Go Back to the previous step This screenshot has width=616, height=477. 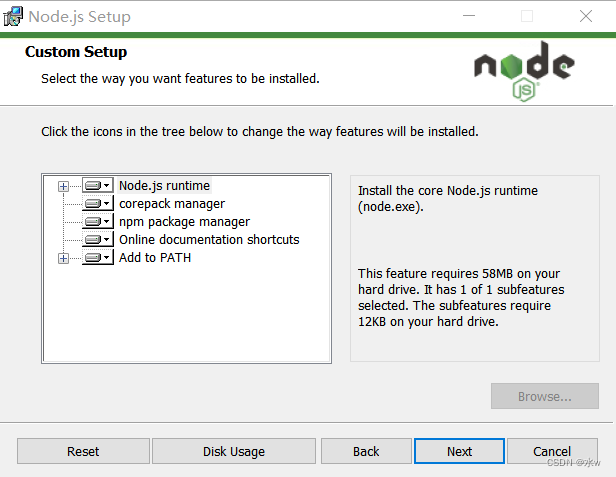click(366, 452)
